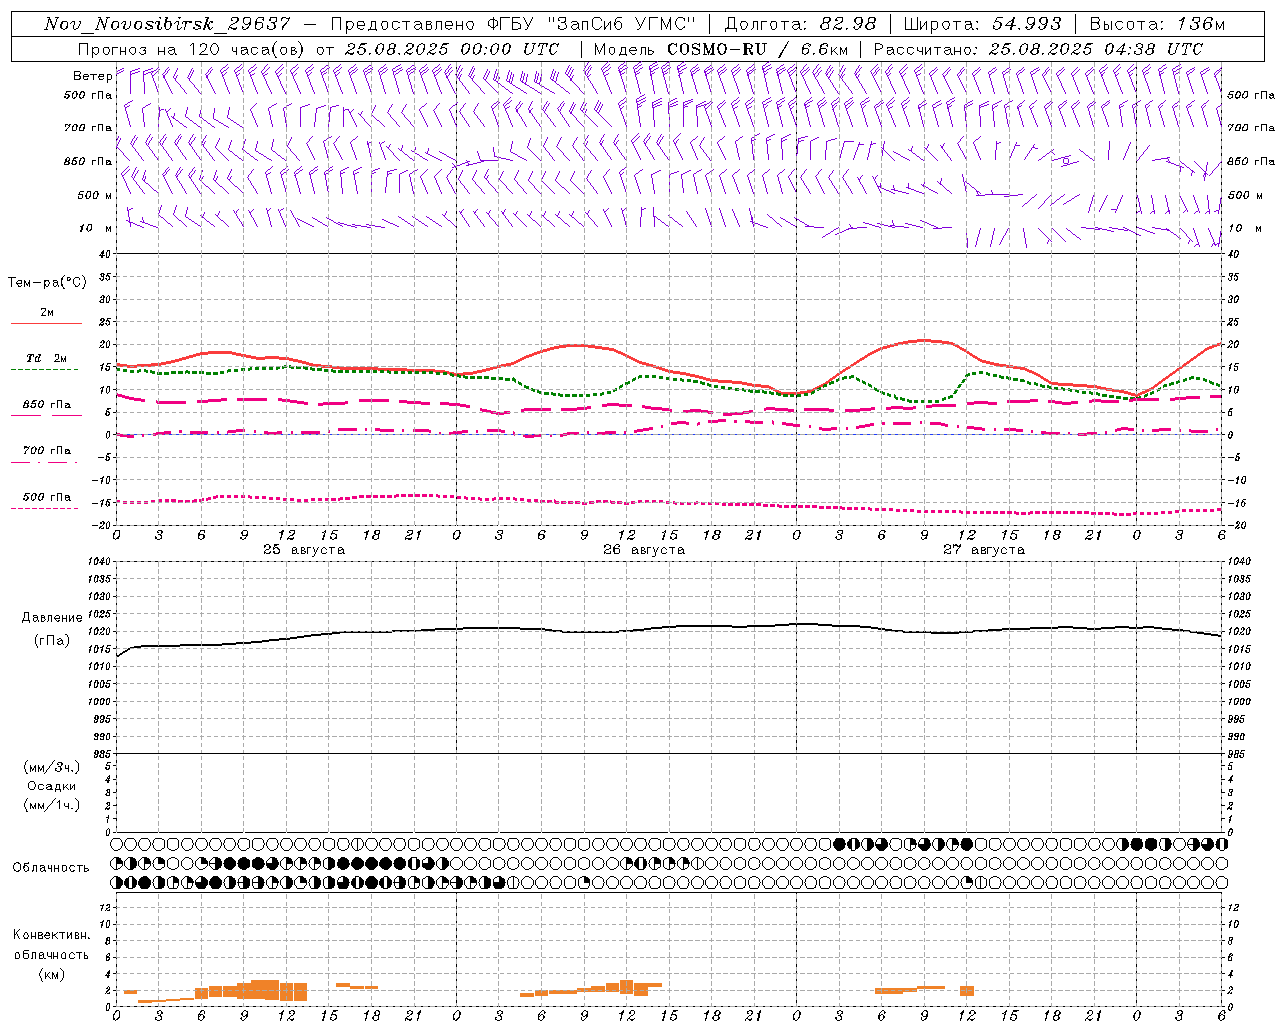
Task: Click the pink dash-dot line under '700 гПа' legend
Action: 44,462
